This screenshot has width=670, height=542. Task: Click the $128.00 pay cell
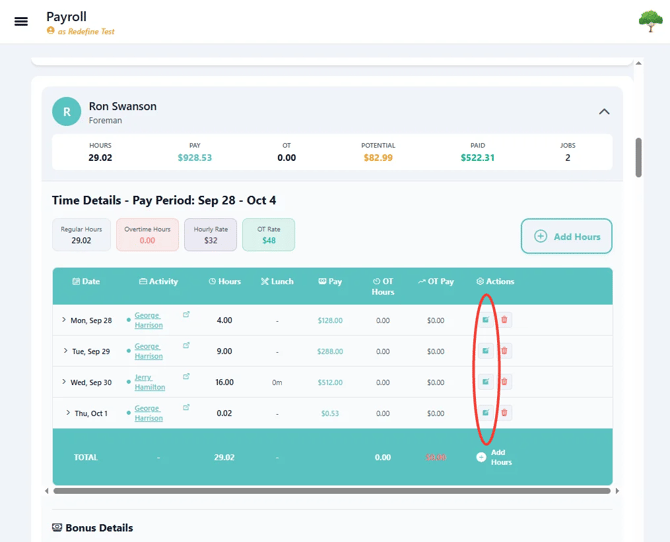(x=330, y=320)
